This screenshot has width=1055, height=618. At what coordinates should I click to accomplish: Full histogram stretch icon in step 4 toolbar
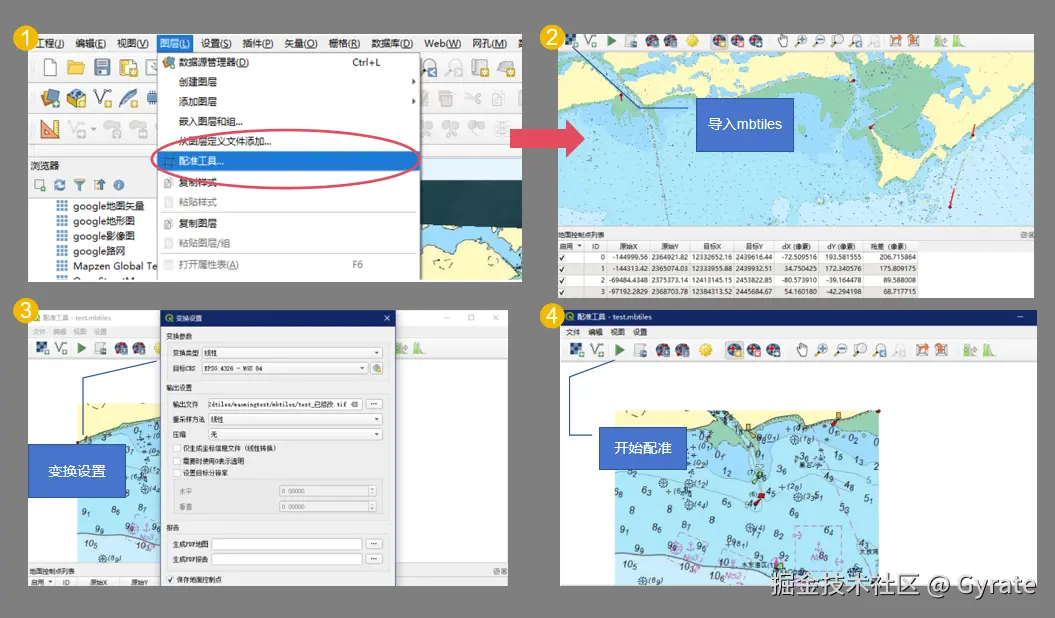coord(970,350)
